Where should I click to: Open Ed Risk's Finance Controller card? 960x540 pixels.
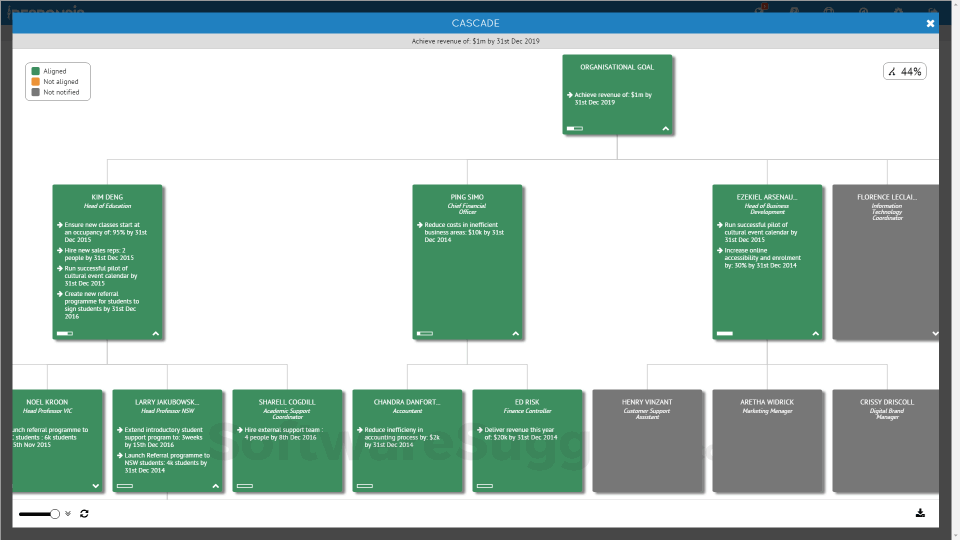click(x=527, y=440)
